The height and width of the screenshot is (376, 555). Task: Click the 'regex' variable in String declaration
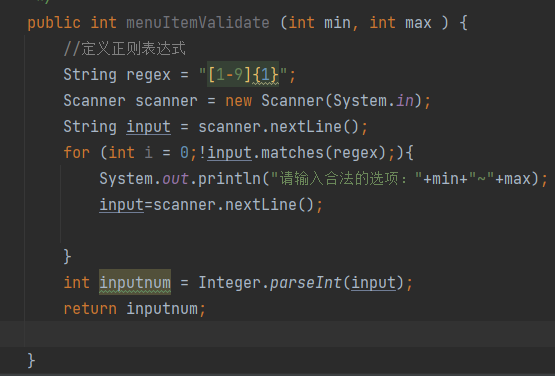[x=148, y=75]
